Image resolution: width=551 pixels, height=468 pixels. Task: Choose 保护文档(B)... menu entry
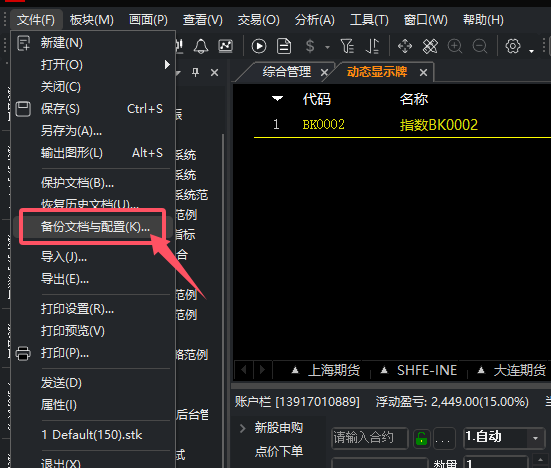pos(93,183)
